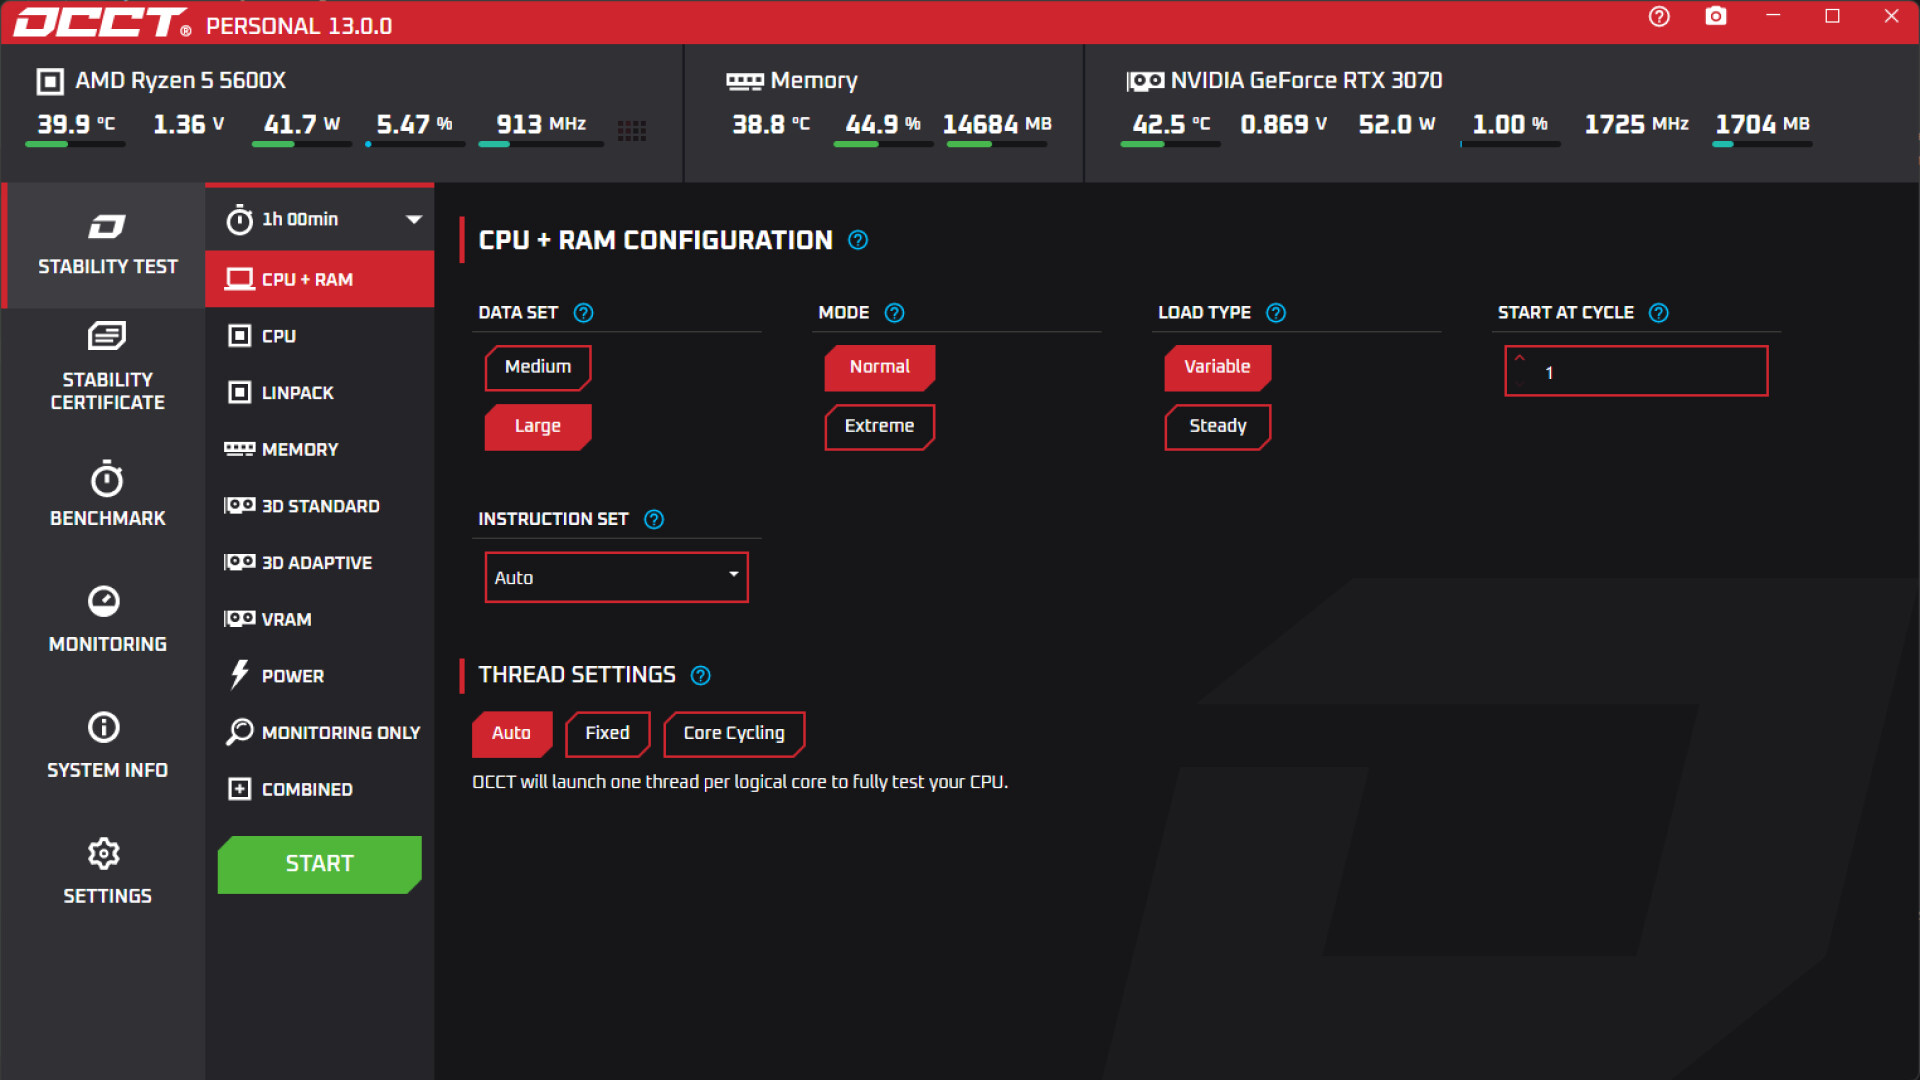The height and width of the screenshot is (1080, 1920).
Task: Click the CPU usage meter bar
Action: pos(415,142)
